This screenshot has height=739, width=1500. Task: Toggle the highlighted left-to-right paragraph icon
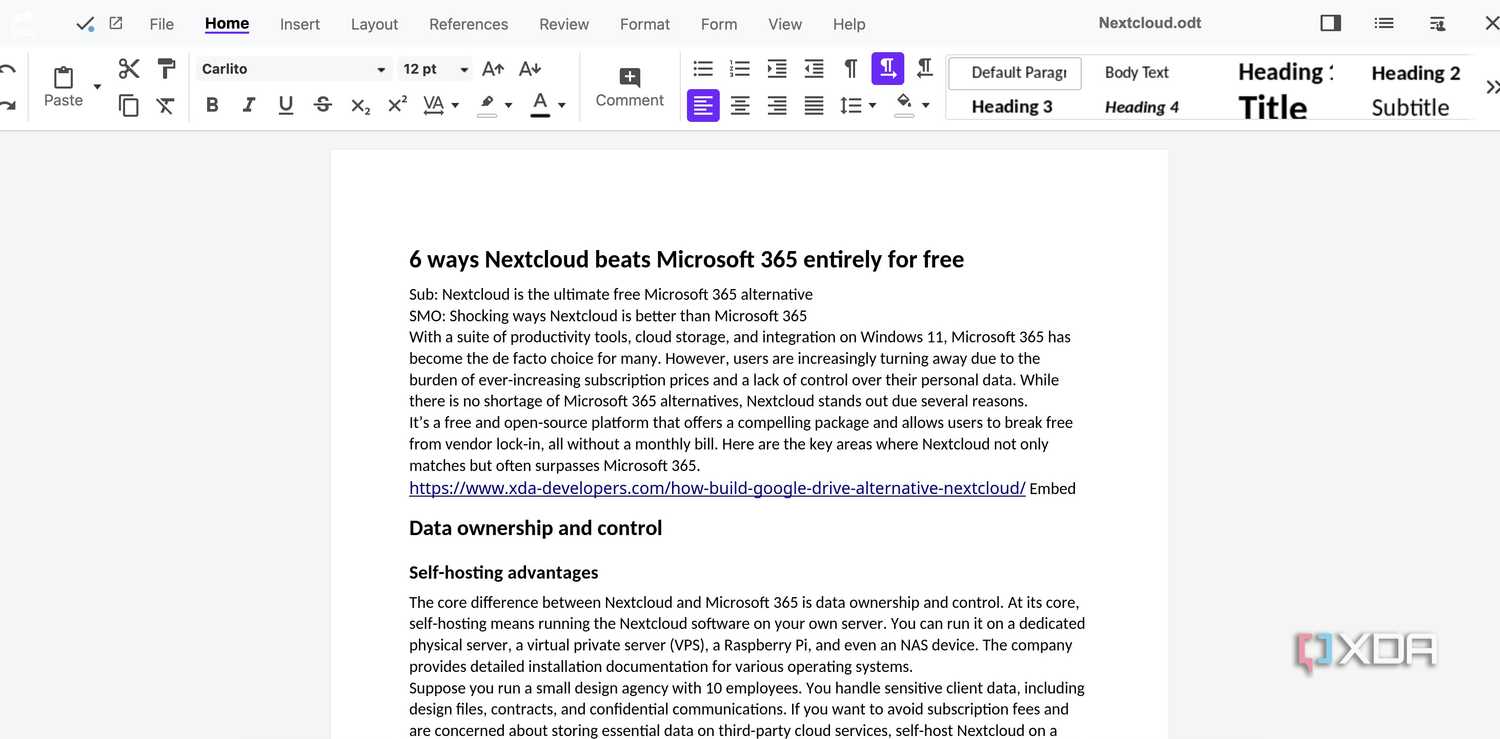[888, 68]
